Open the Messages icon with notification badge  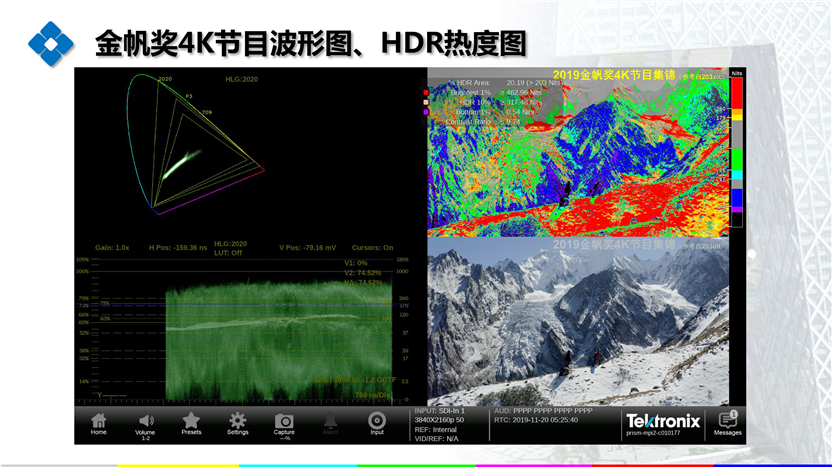coord(727,423)
